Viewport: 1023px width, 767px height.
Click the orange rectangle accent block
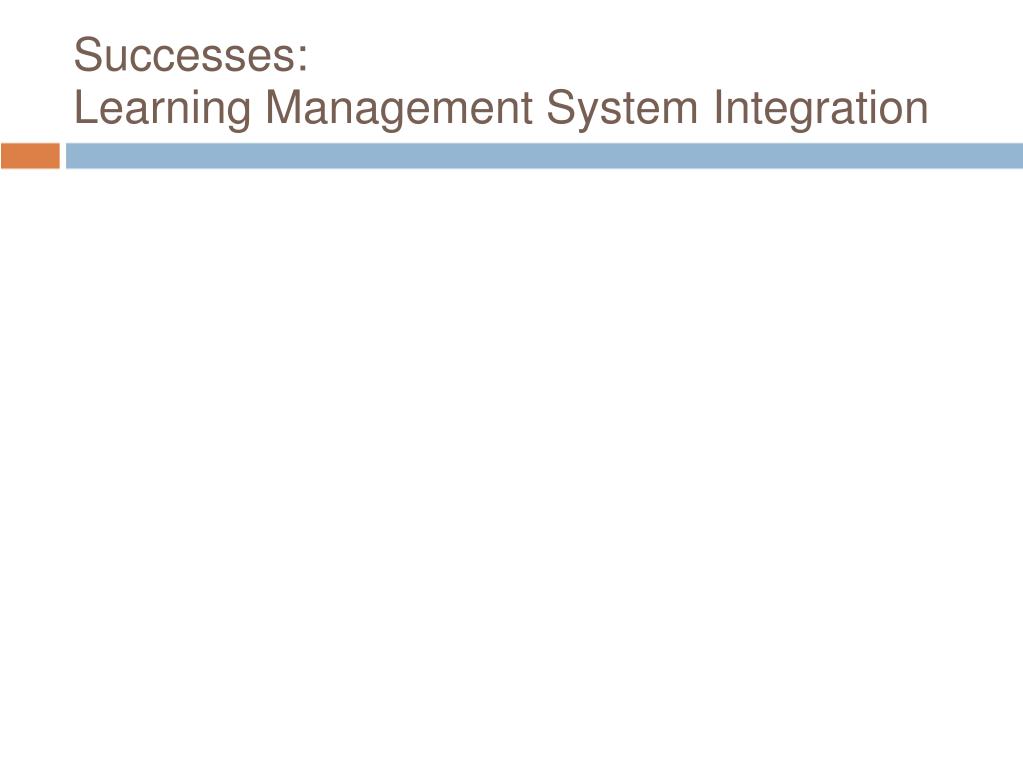pos(30,156)
